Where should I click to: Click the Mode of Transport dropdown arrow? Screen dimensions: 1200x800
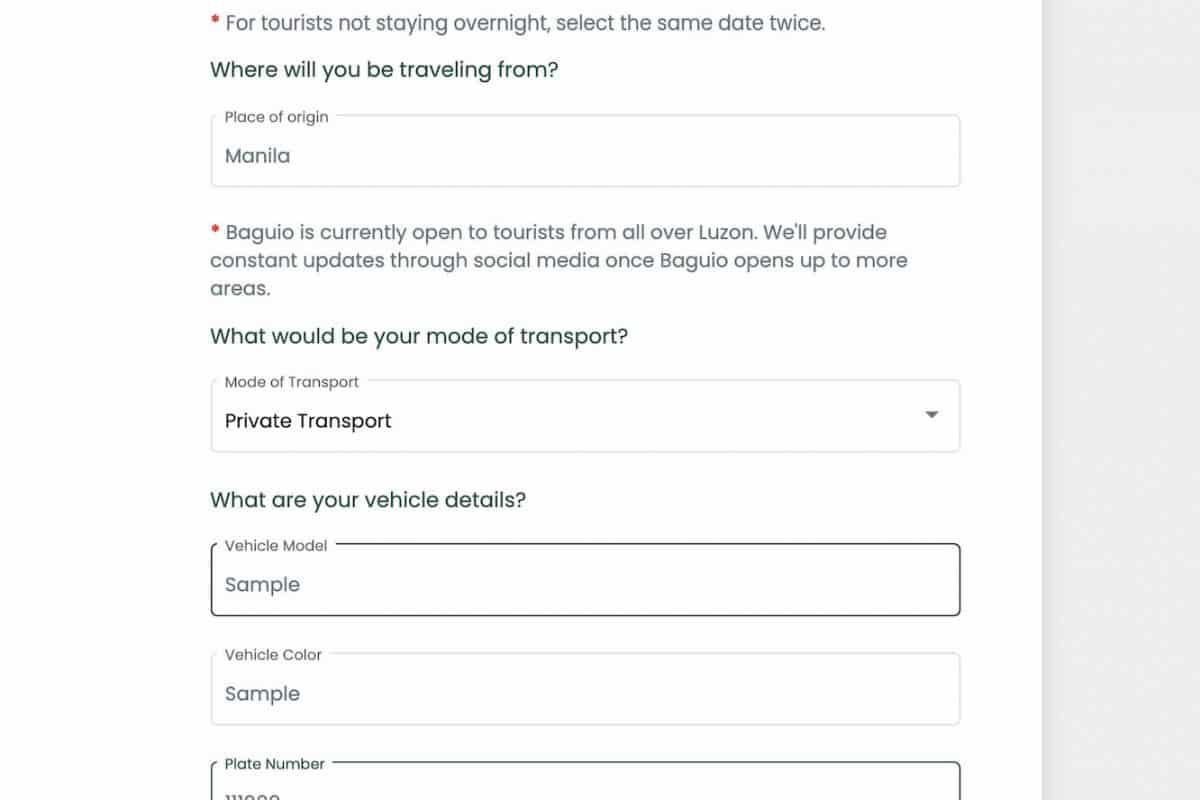pos(931,415)
